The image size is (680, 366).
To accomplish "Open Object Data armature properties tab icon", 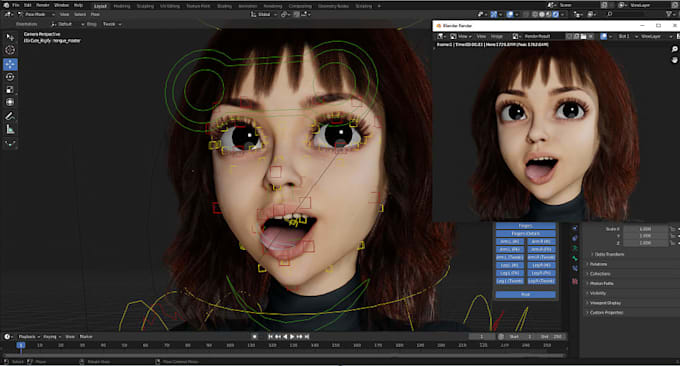I will [x=575, y=248].
